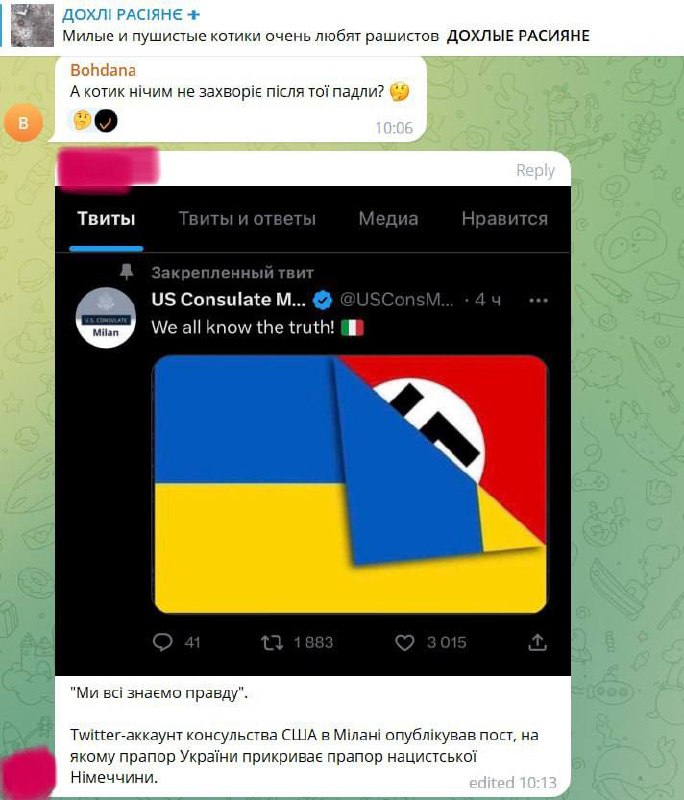Viewport: 684px width, 800px height.
Task: Click the black checkmark reaction avatar
Action: point(106,121)
